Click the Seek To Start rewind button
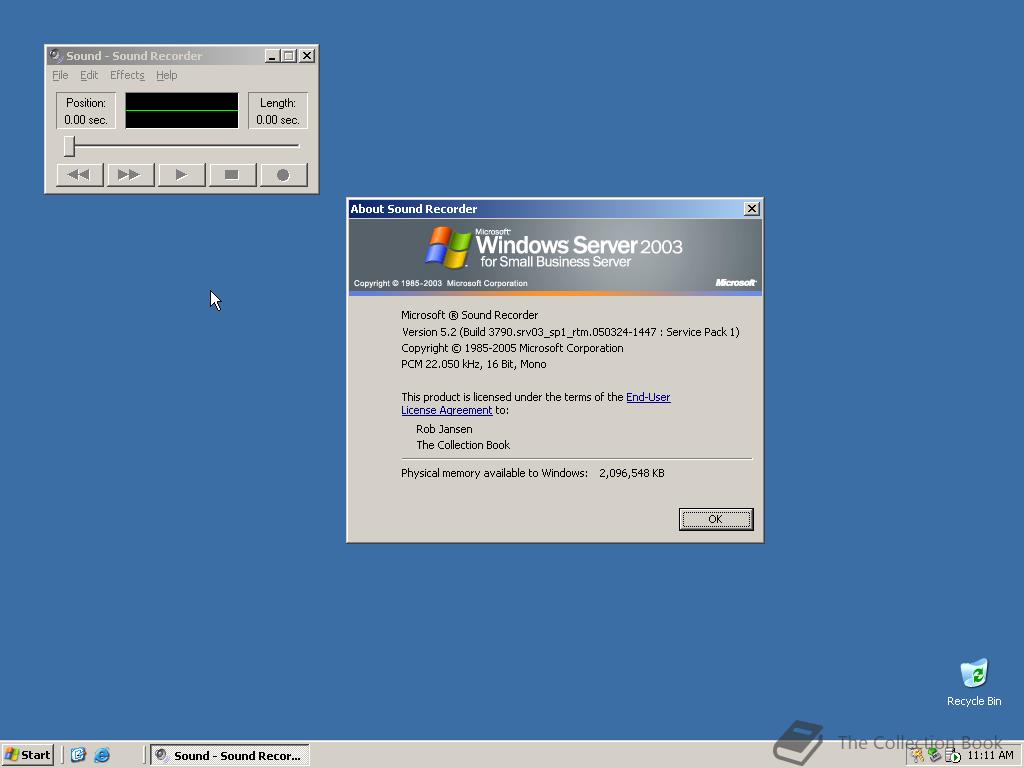Screen dimensions: 1024x768 coord(80,175)
